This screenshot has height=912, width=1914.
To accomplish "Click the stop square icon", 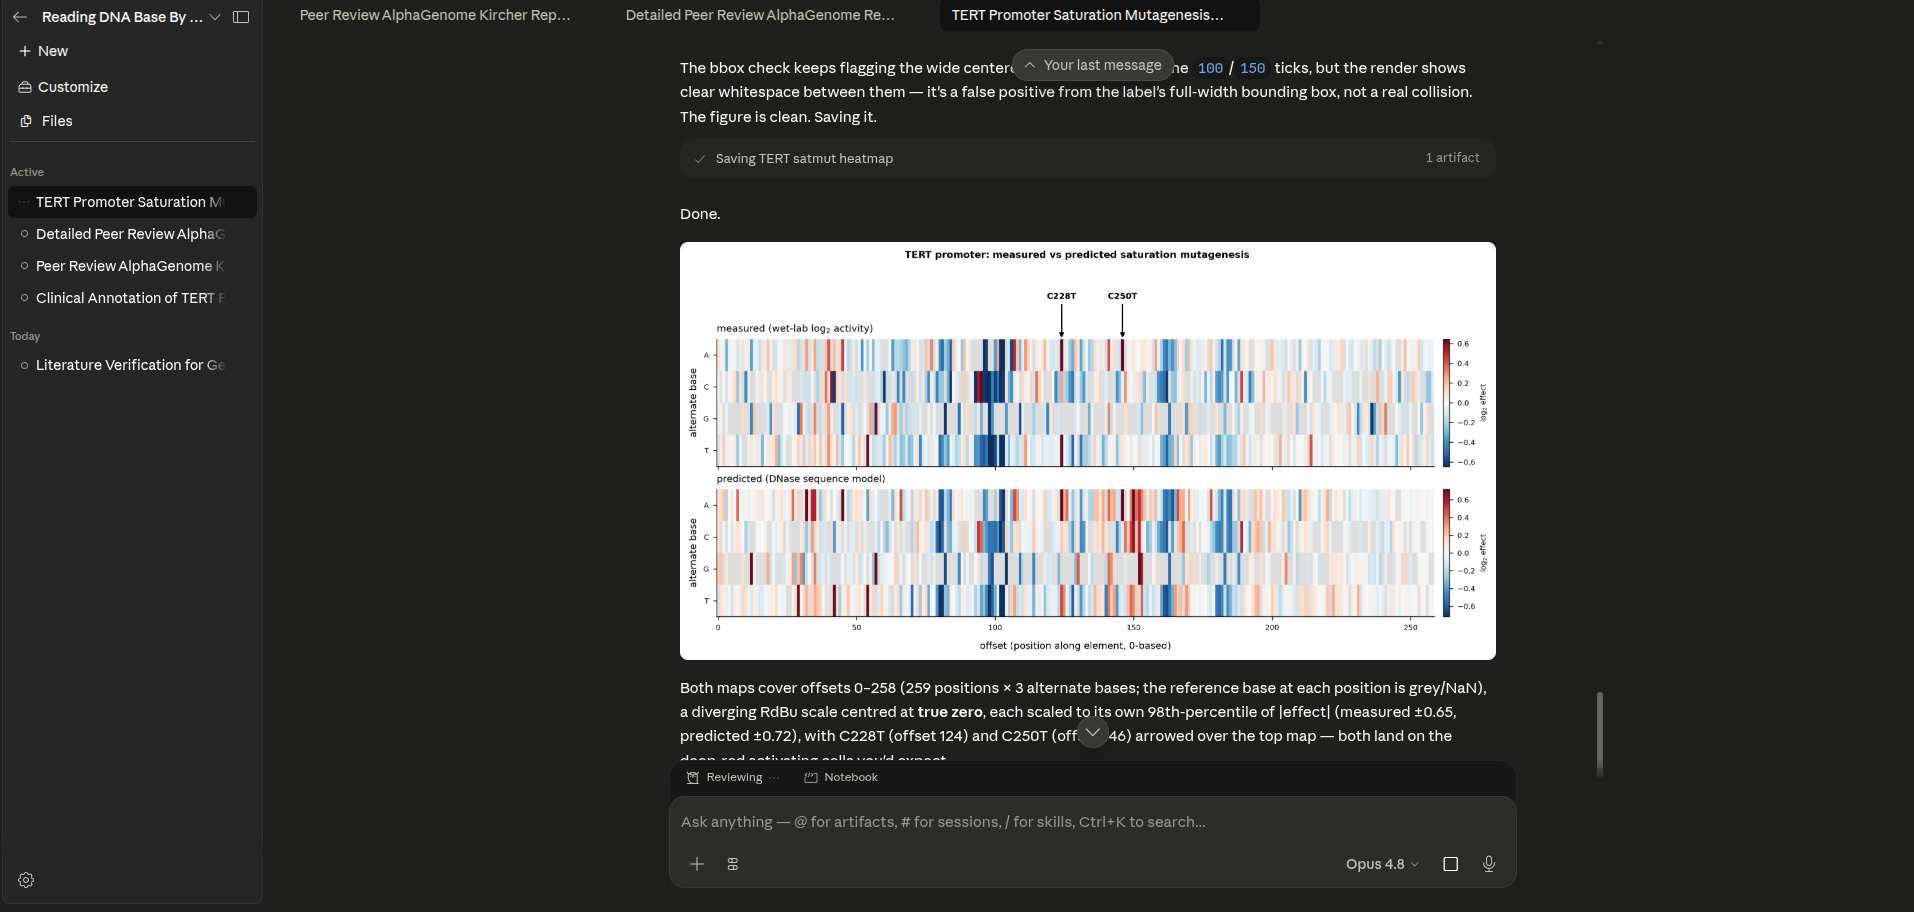I will click(1450, 864).
